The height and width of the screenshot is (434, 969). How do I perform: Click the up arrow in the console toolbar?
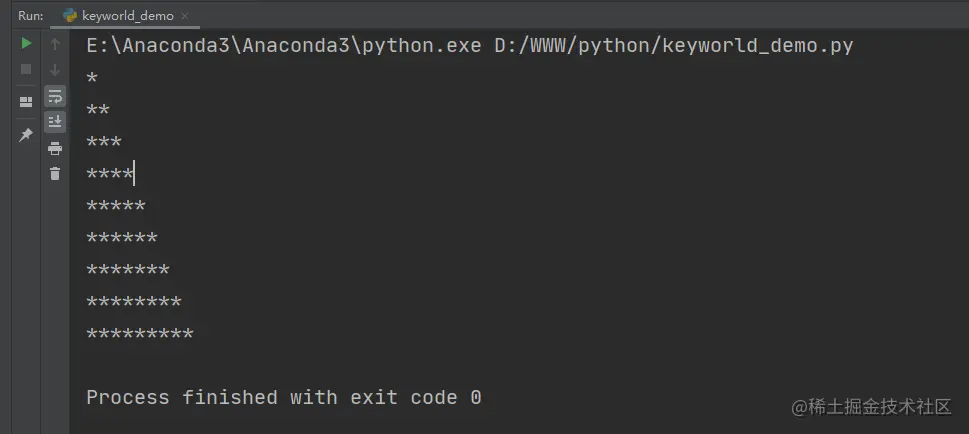55,44
